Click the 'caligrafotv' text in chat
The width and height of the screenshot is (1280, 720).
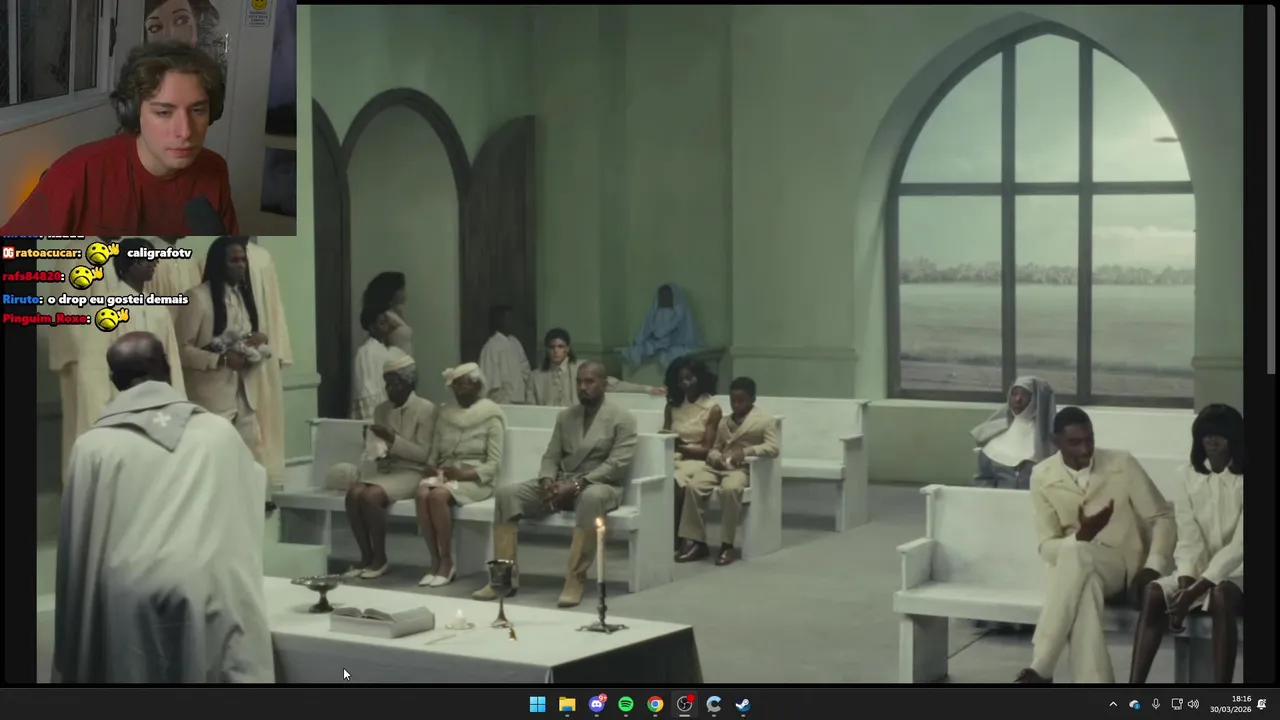pyautogui.click(x=158, y=254)
